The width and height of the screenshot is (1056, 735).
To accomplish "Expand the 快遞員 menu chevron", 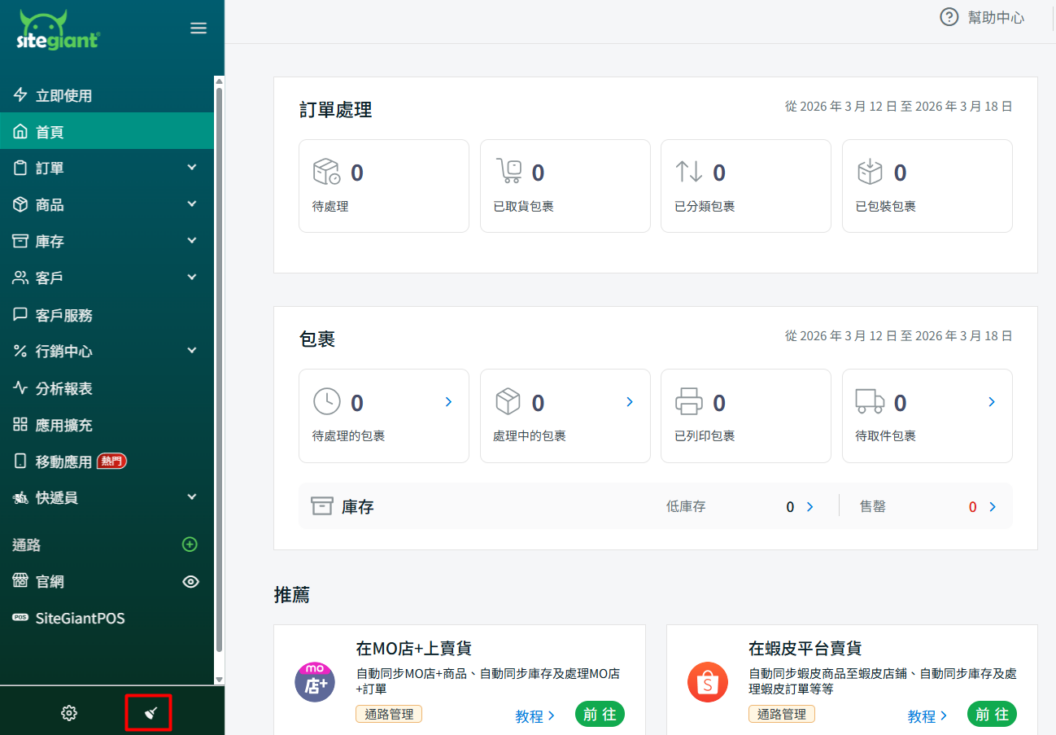I will tap(192, 497).
